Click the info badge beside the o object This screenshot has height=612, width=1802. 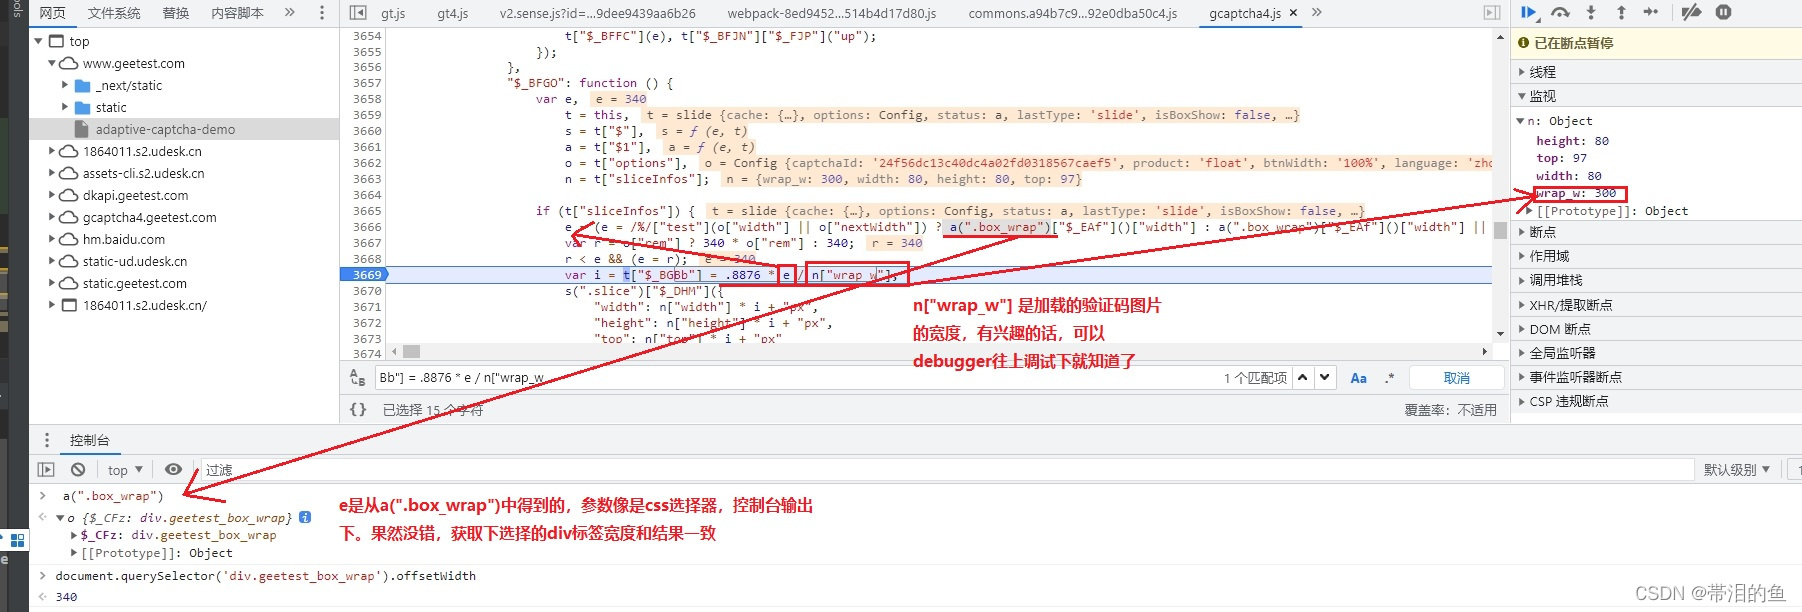click(x=305, y=517)
